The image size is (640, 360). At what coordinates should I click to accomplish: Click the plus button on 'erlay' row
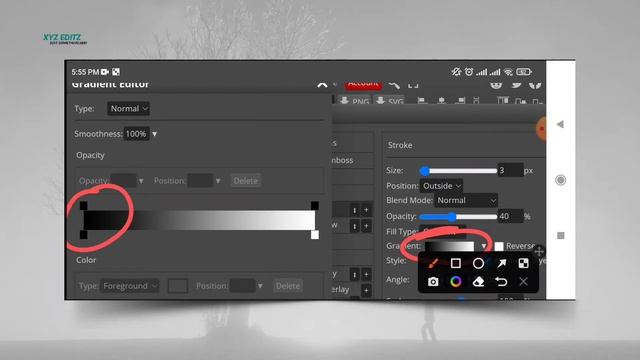click(x=366, y=291)
